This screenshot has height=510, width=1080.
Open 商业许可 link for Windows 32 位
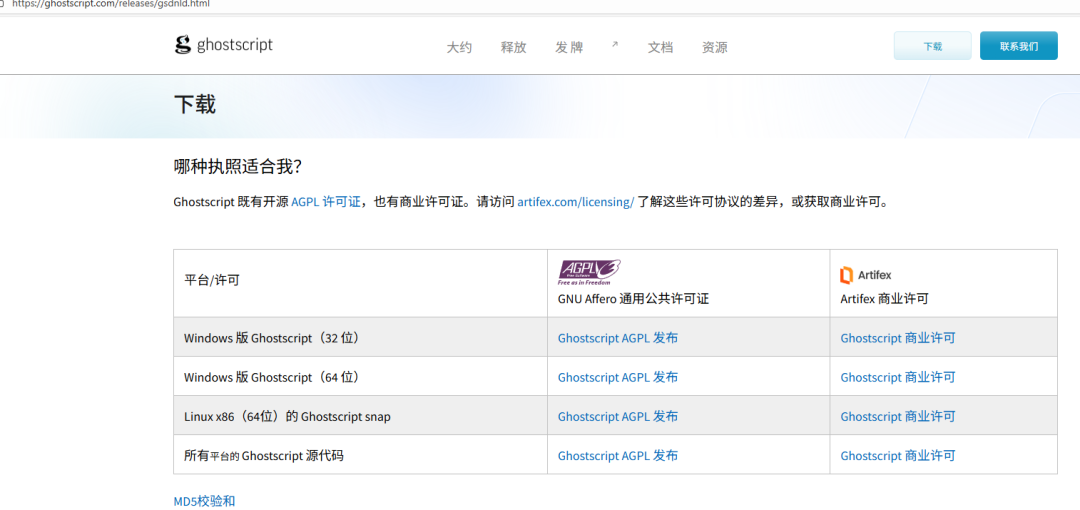tap(897, 338)
